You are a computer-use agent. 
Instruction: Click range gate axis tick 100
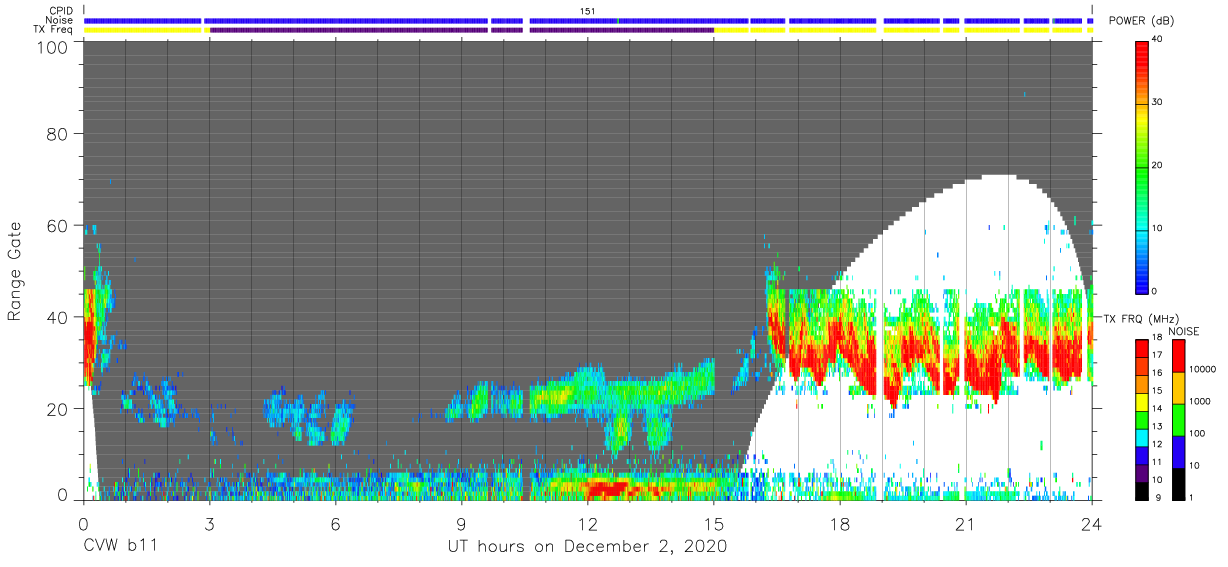(53, 46)
